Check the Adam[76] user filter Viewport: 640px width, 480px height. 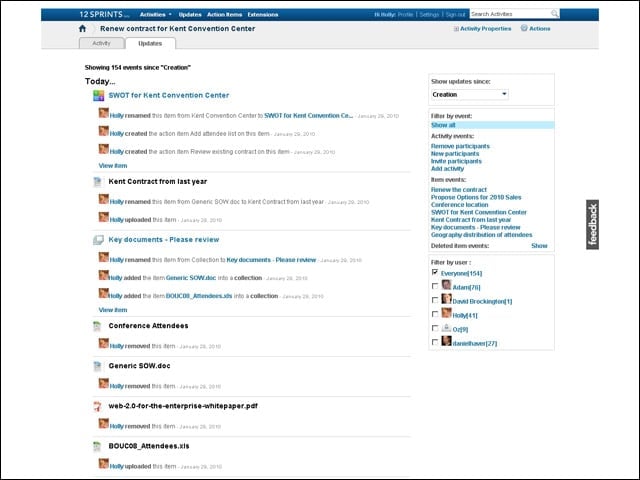(x=435, y=286)
